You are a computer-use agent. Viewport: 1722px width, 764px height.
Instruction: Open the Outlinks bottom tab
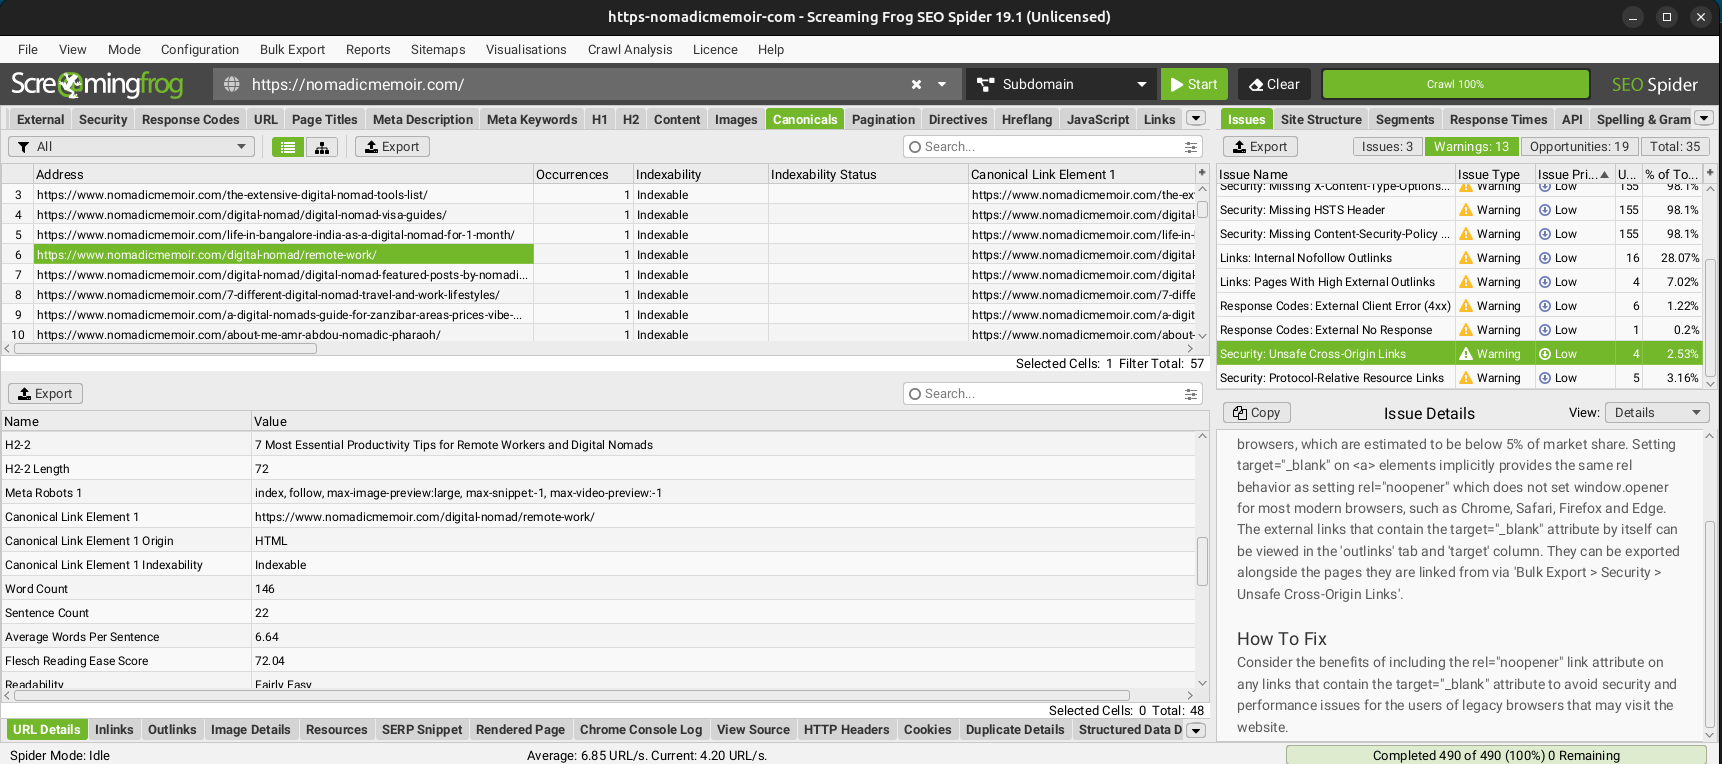(x=172, y=730)
